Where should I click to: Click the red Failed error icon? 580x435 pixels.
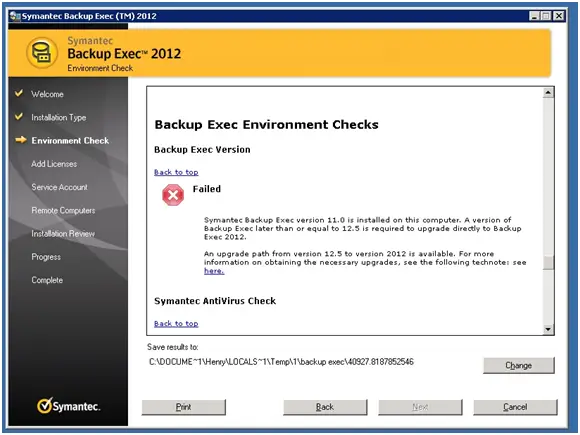tap(173, 195)
